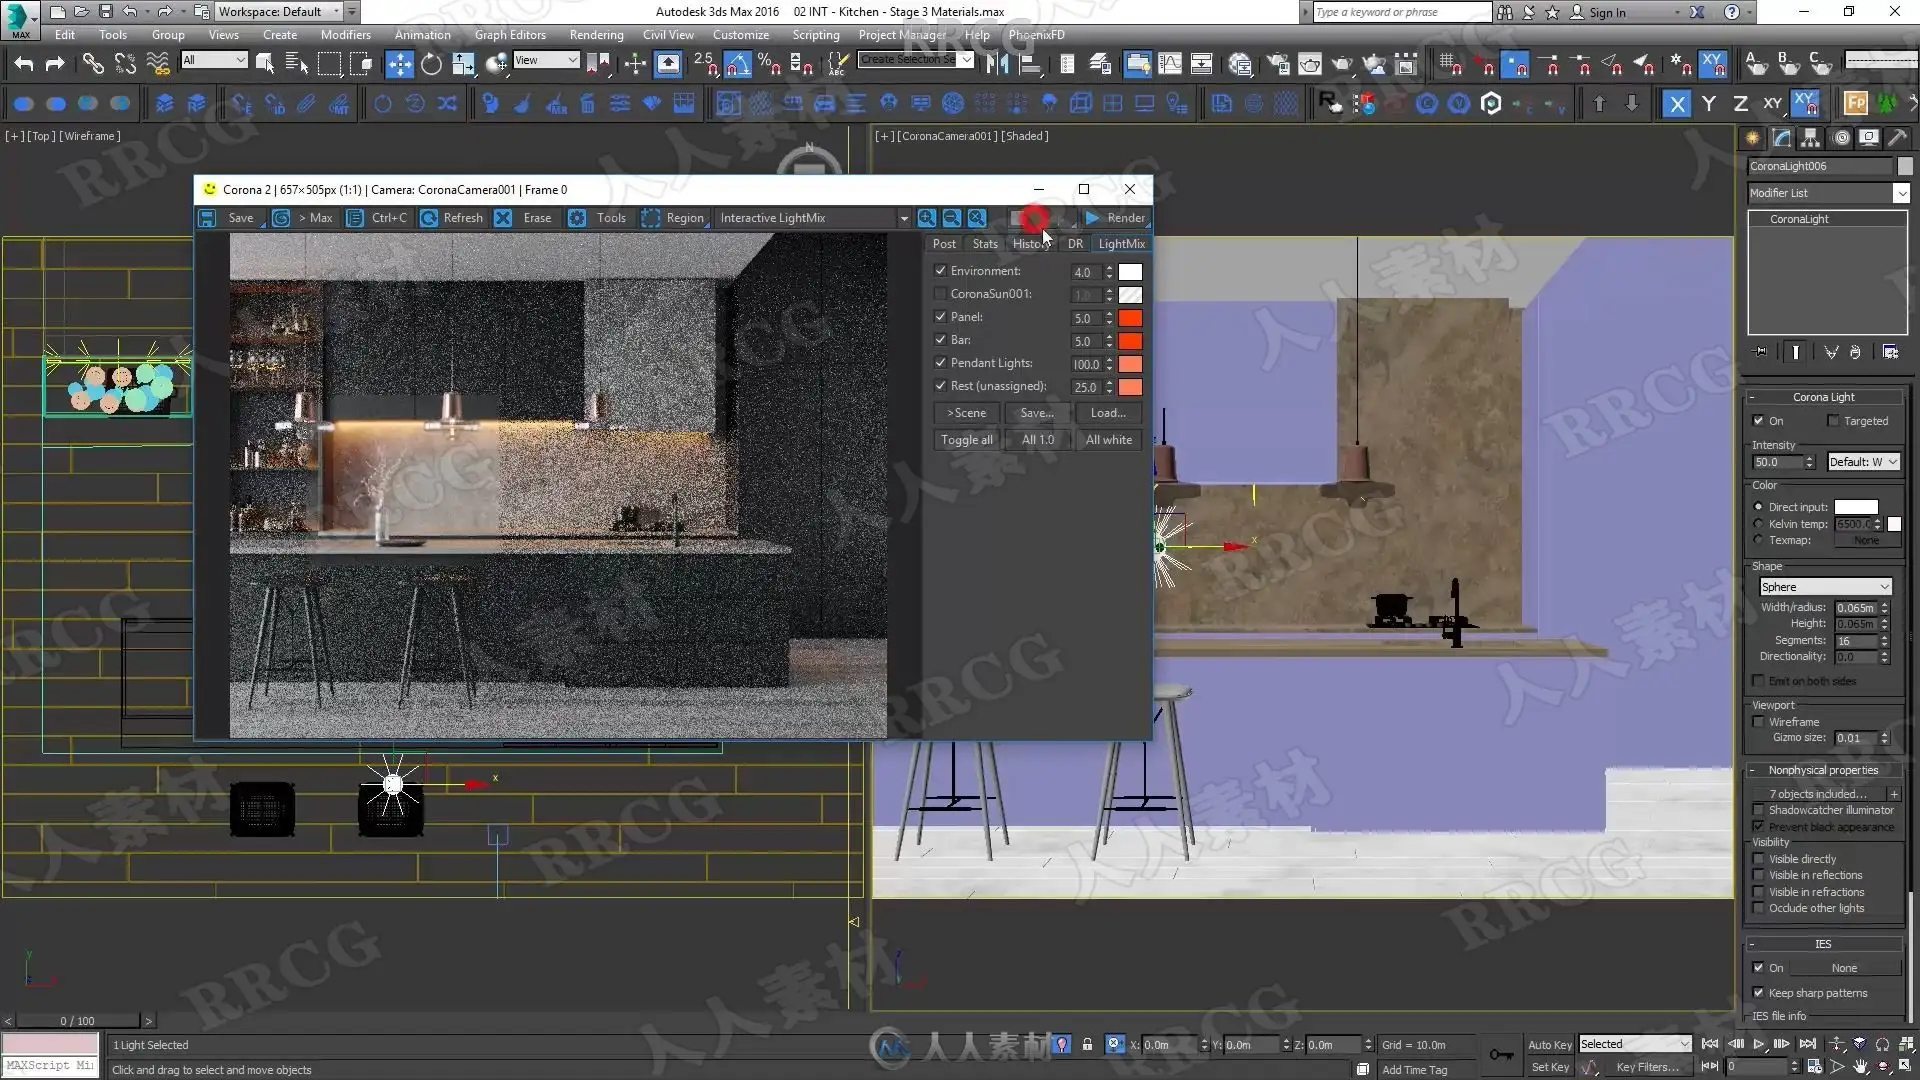Click the All white button
Viewport: 1920px width, 1080px height.
pos(1108,440)
